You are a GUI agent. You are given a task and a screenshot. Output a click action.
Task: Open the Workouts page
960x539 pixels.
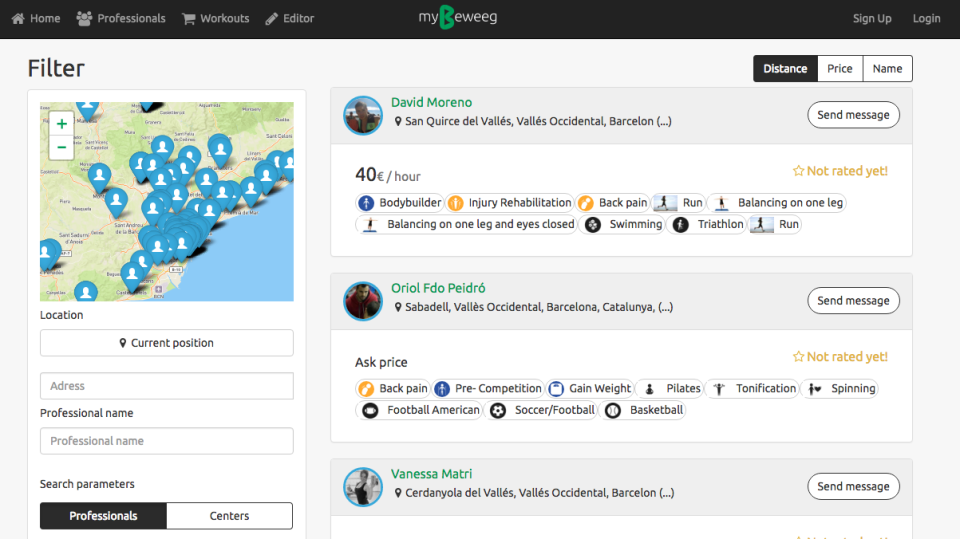pos(216,18)
